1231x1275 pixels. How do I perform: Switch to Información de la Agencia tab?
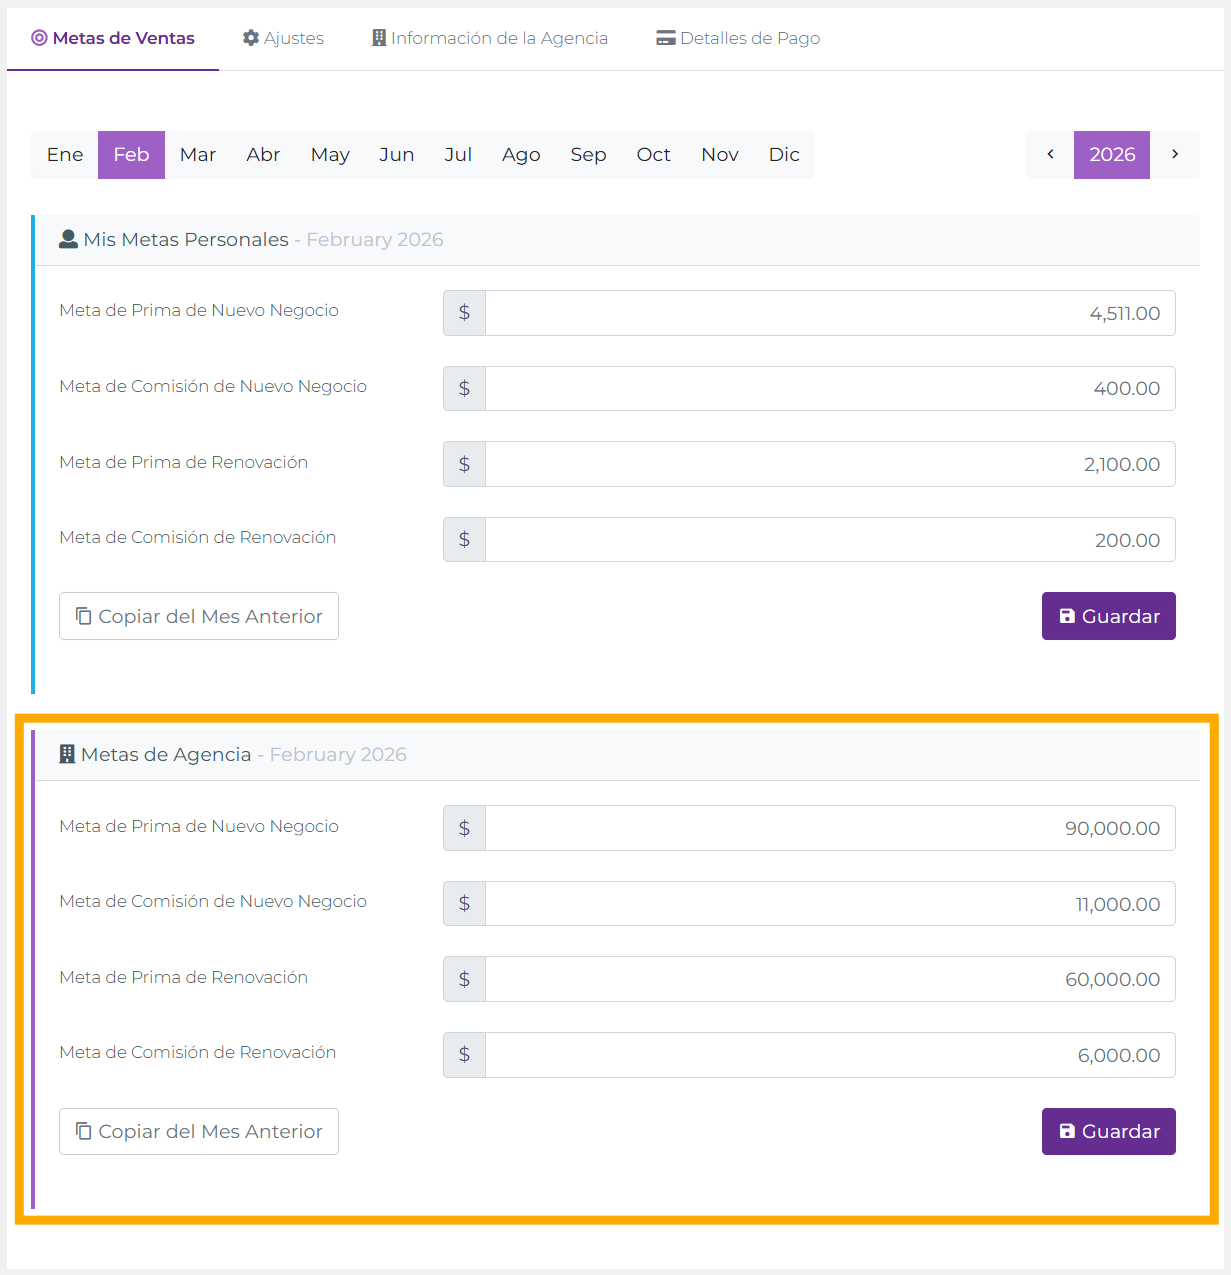click(490, 38)
